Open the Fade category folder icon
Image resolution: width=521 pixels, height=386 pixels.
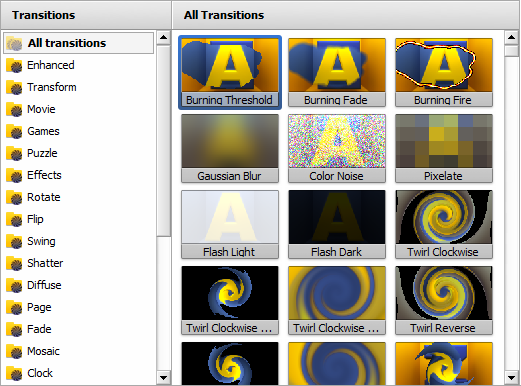[x=14, y=329]
